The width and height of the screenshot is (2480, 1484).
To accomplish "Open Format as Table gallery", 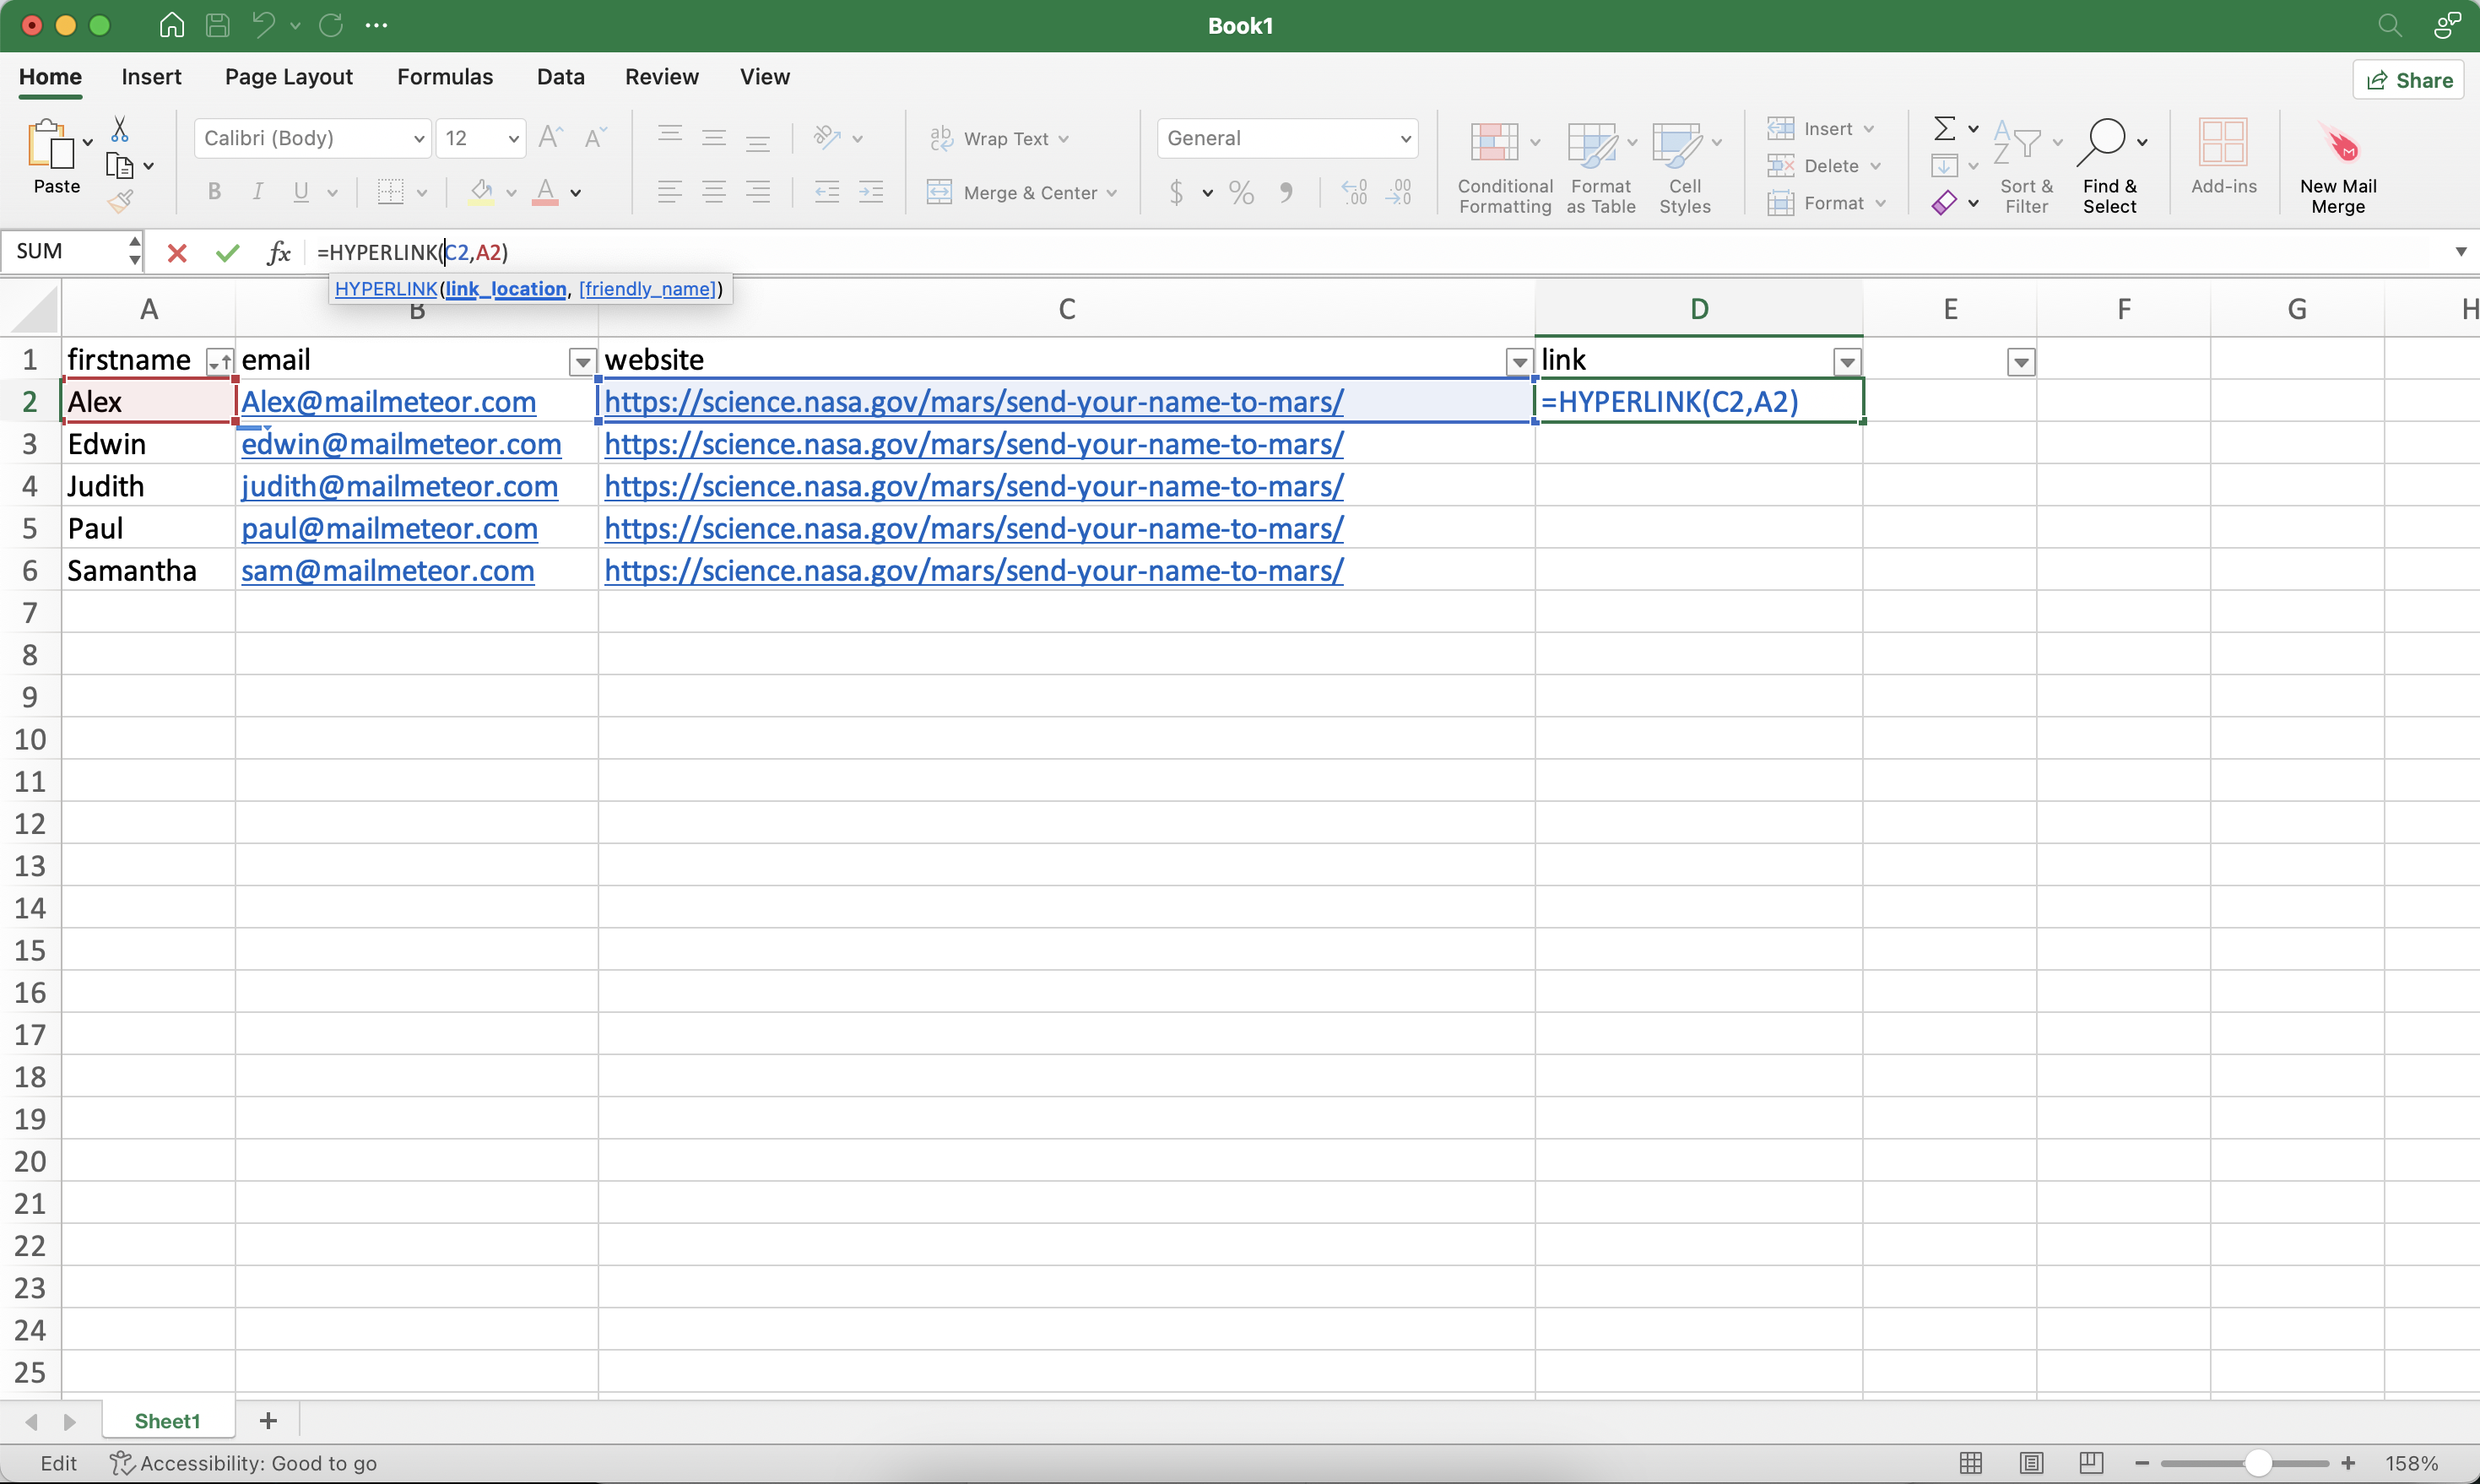I will [x=1601, y=167].
